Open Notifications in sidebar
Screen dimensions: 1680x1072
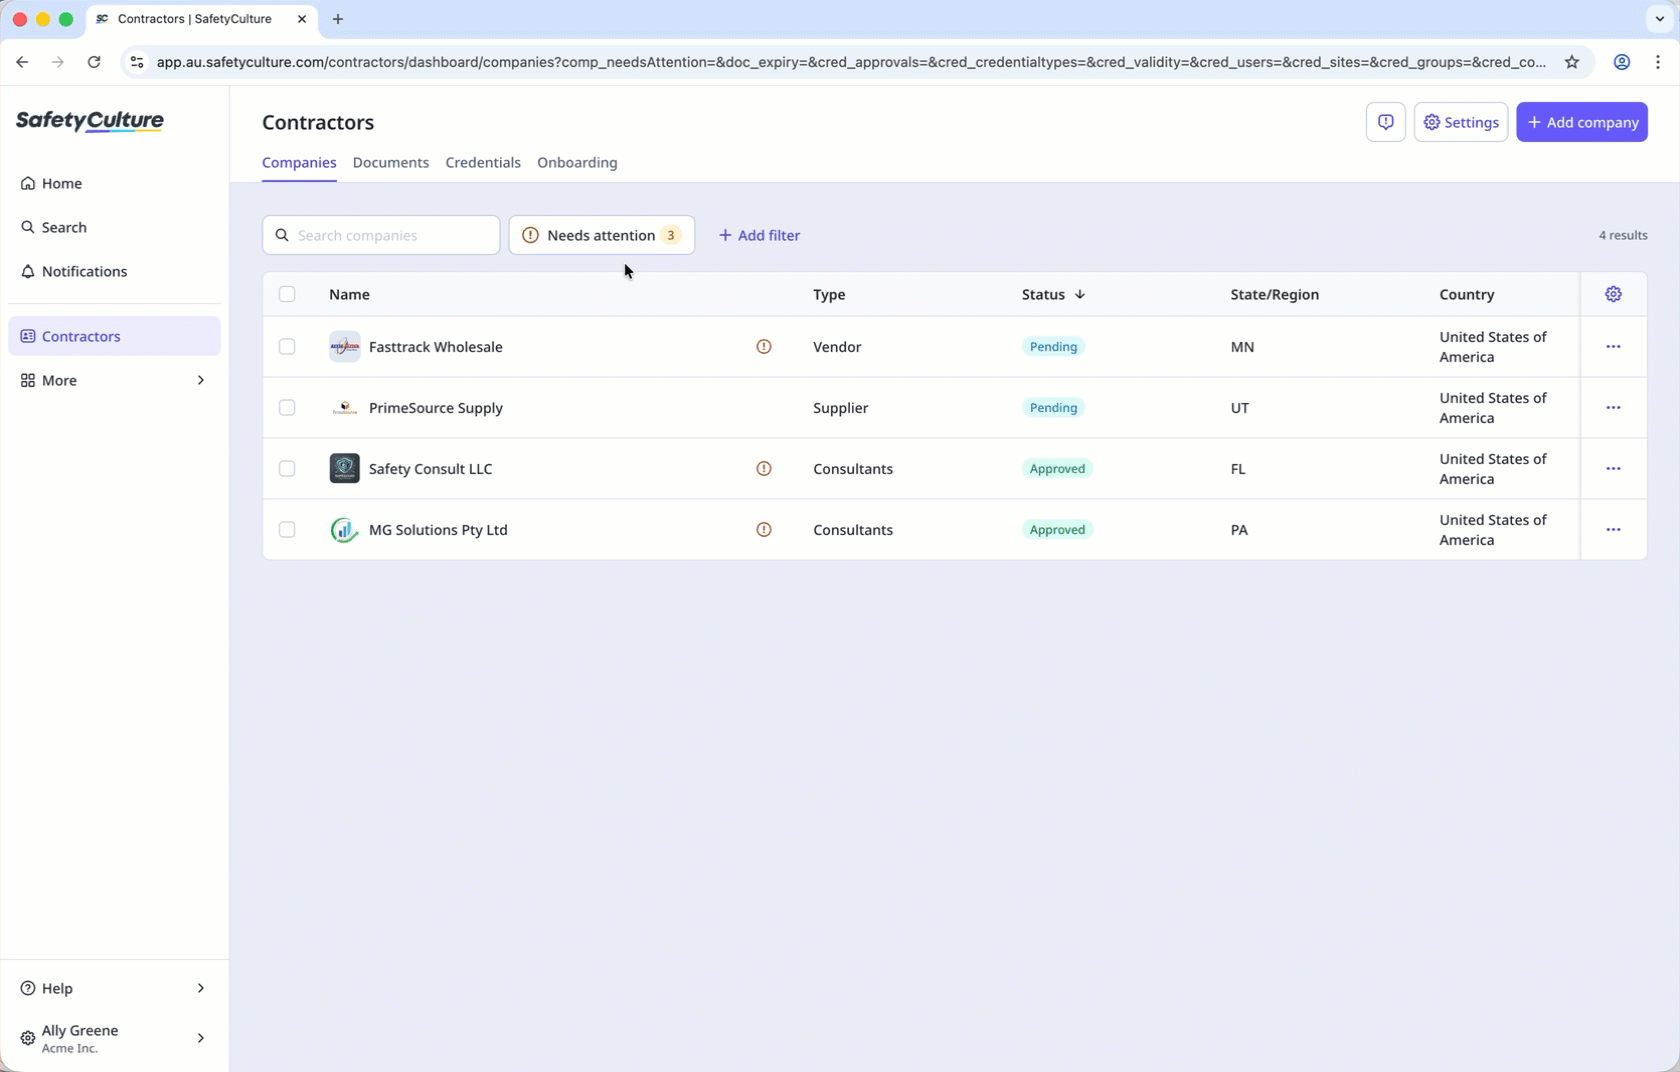click(x=114, y=271)
